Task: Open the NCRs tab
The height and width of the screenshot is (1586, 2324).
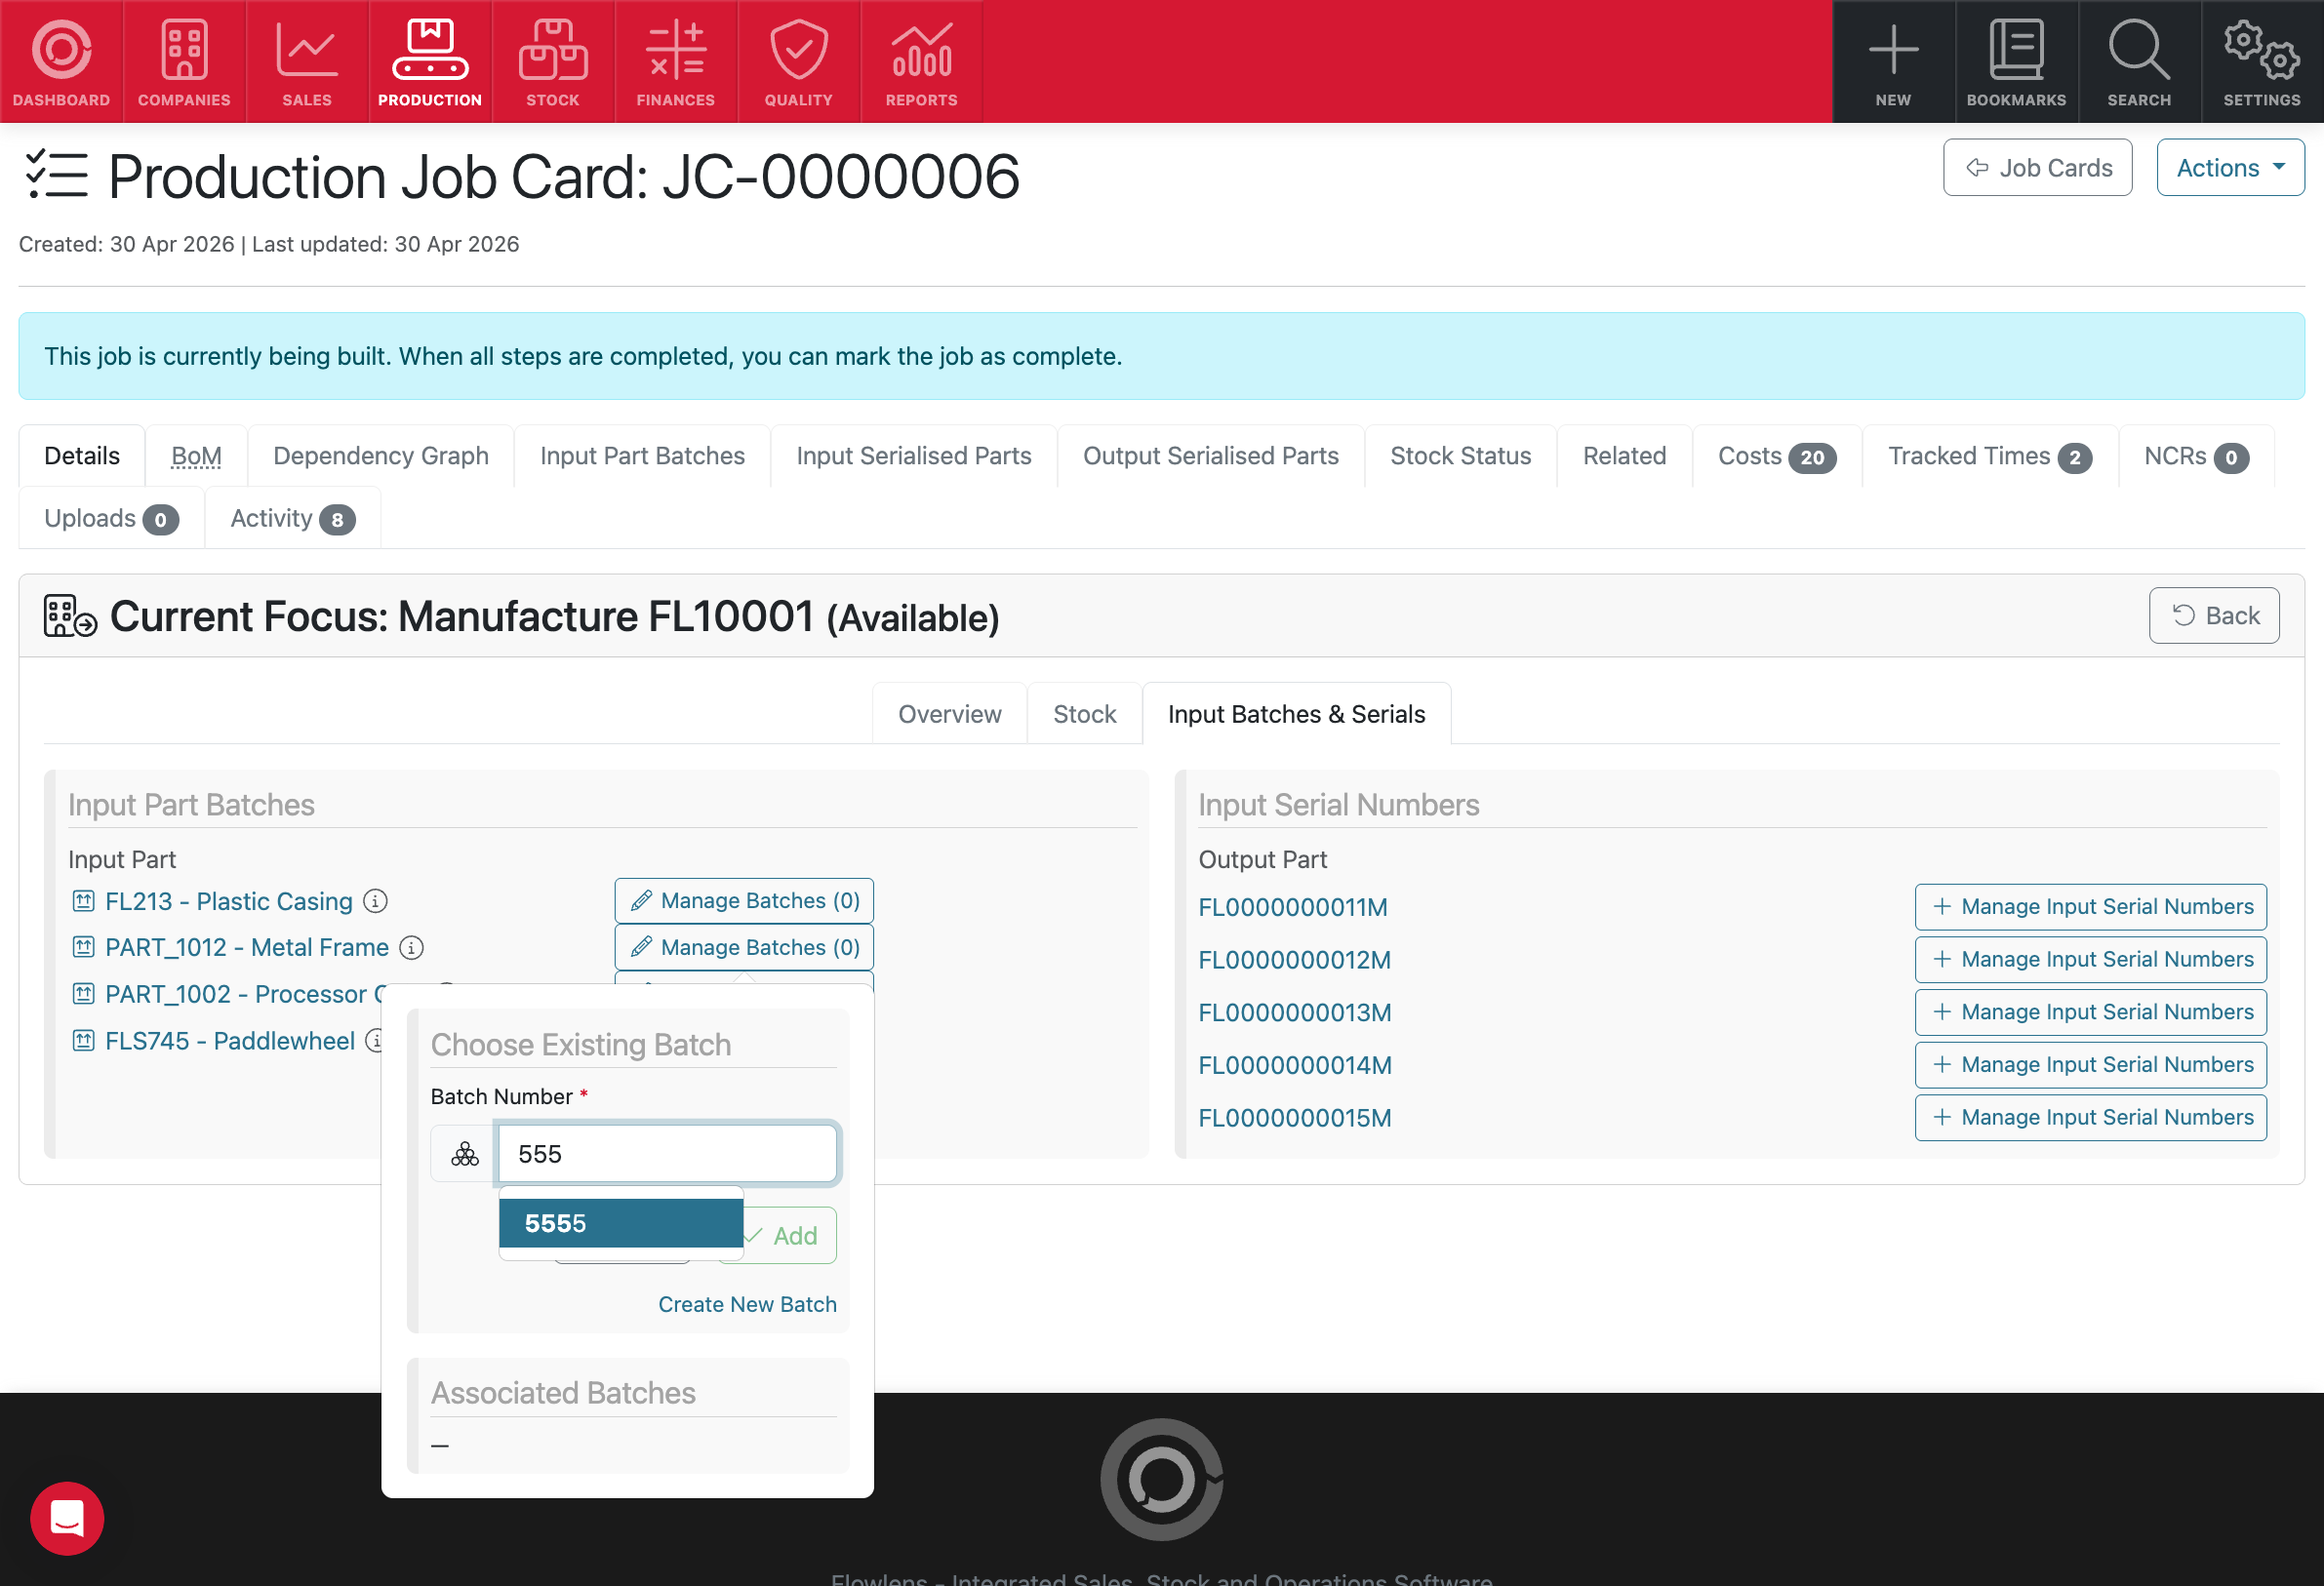Action: point(2196,456)
